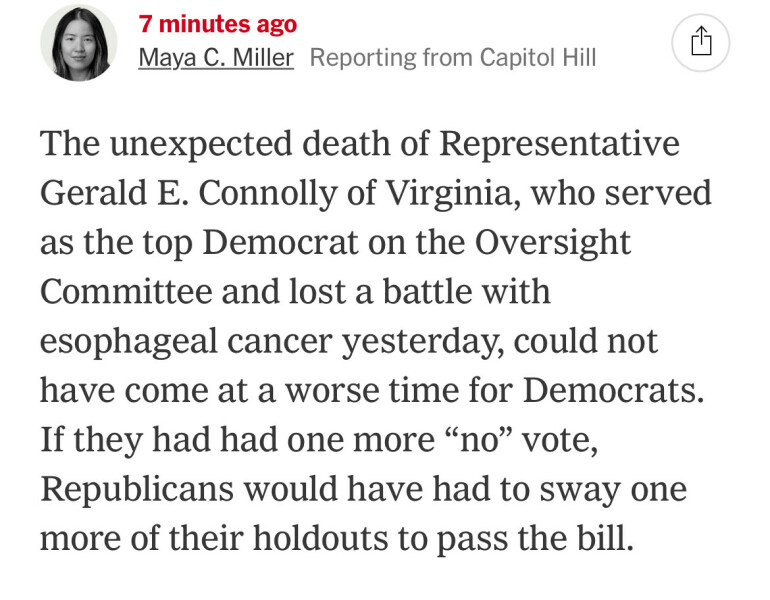The width and height of the screenshot is (770, 600).
Task: Click the word "Representative" in the first line
Action: point(559,144)
